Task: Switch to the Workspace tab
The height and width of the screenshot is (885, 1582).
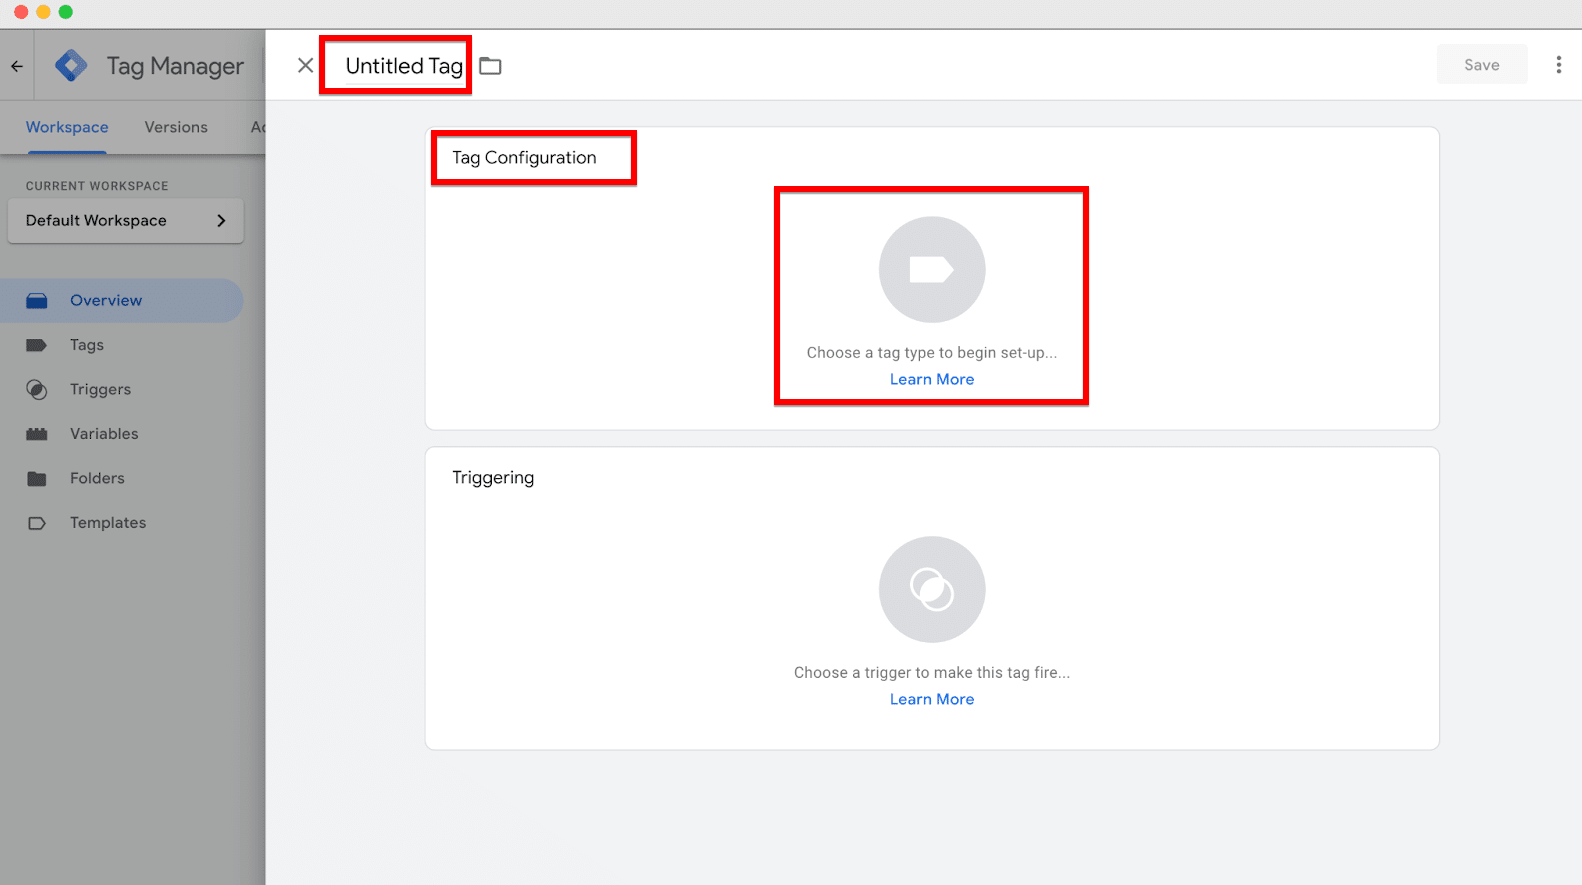Action: (67, 127)
